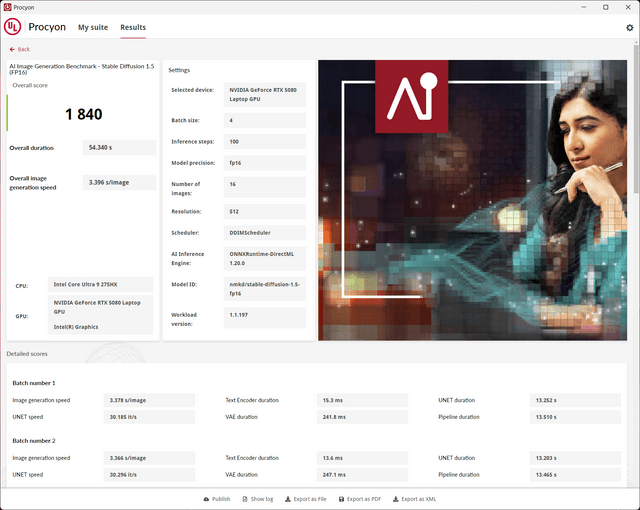Click batch 1 UNET duration 13.252 s
Image resolution: width=640 pixels, height=510 pixels.
click(x=575, y=400)
